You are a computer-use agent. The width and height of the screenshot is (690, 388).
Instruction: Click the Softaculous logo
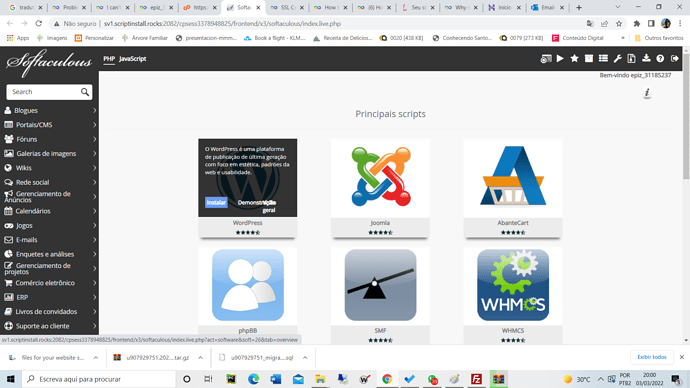pyautogui.click(x=49, y=62)
